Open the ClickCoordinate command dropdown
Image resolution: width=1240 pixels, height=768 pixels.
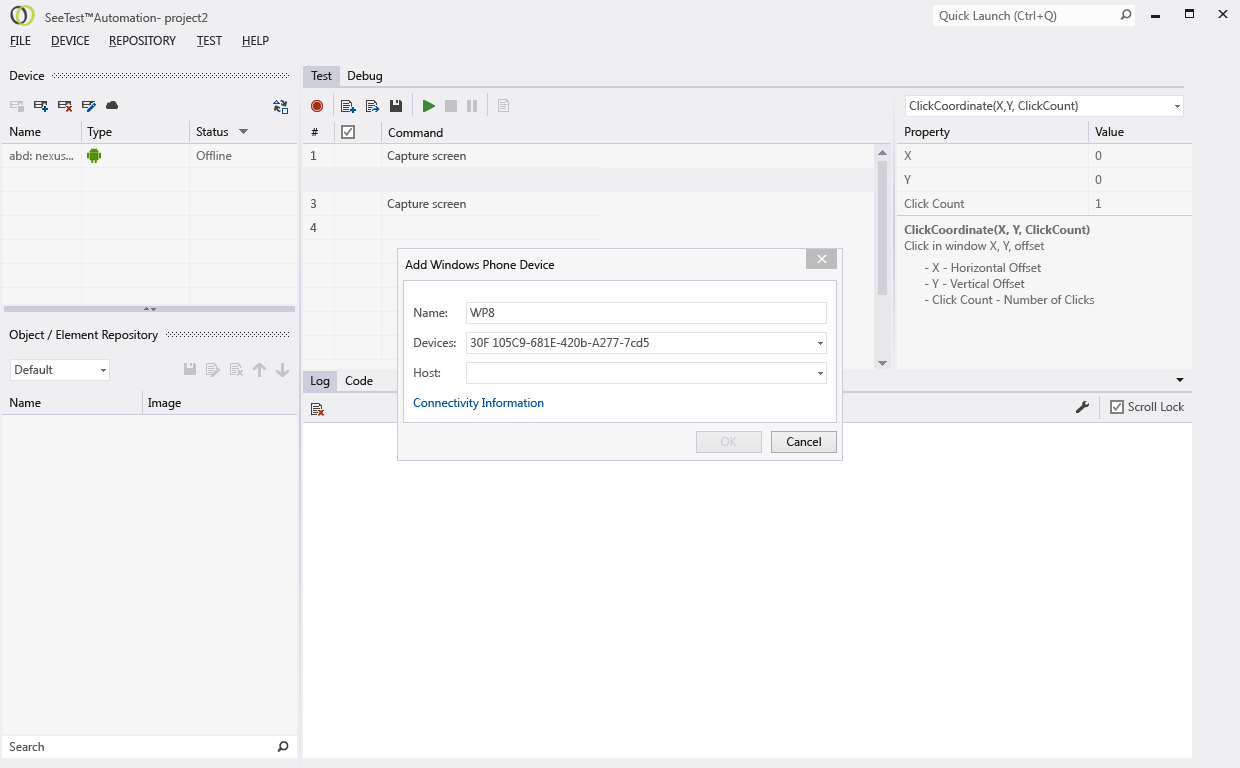tap(1176, 106)
